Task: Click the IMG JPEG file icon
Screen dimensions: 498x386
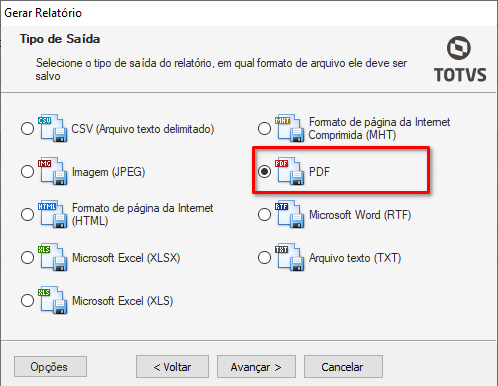Action: tap(53, 171)
